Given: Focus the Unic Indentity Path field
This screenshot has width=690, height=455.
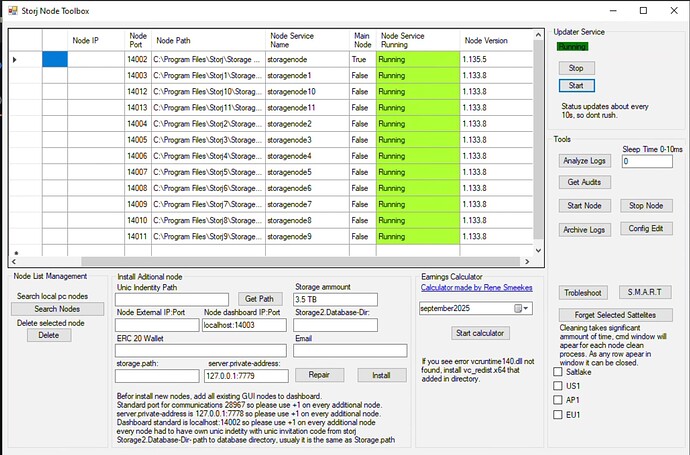Looking at the screenshot, I should tap(172, 300).
